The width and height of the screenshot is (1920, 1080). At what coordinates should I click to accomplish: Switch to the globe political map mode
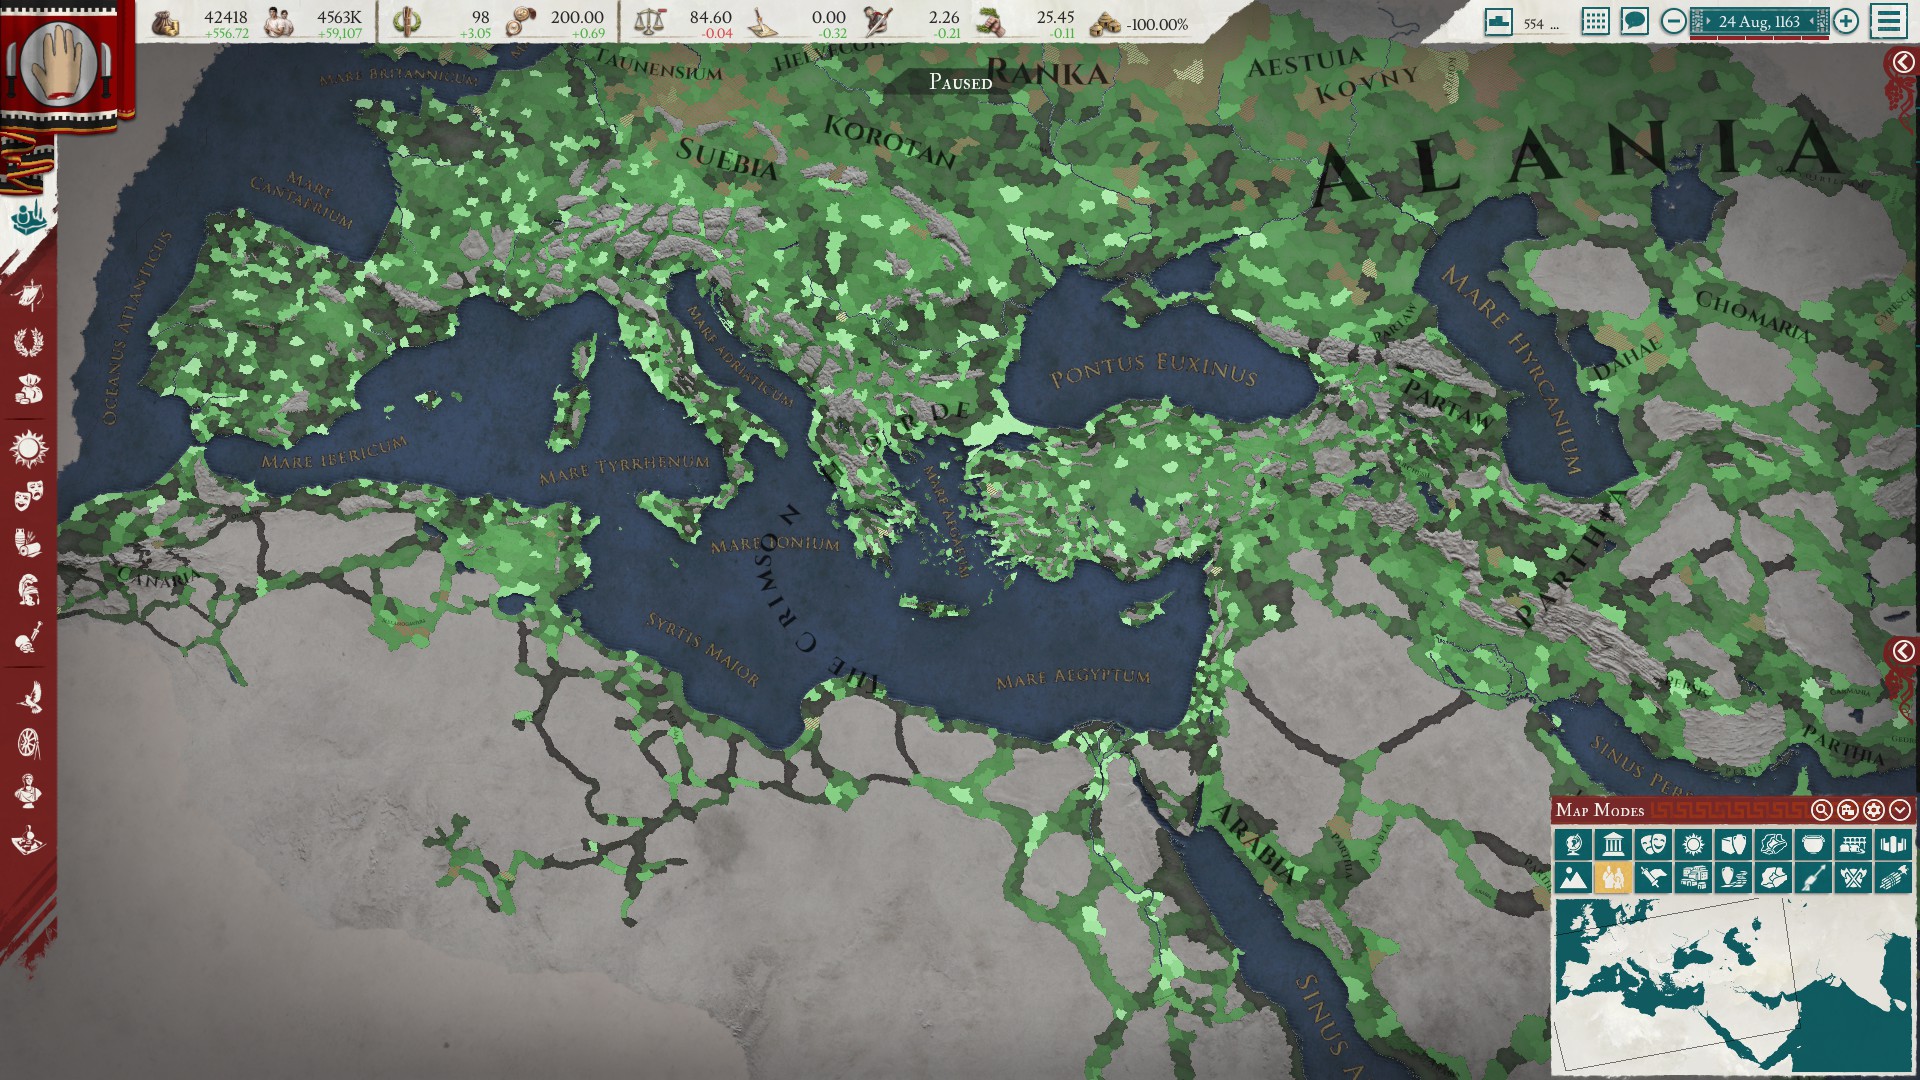[x=1573, y=844]
